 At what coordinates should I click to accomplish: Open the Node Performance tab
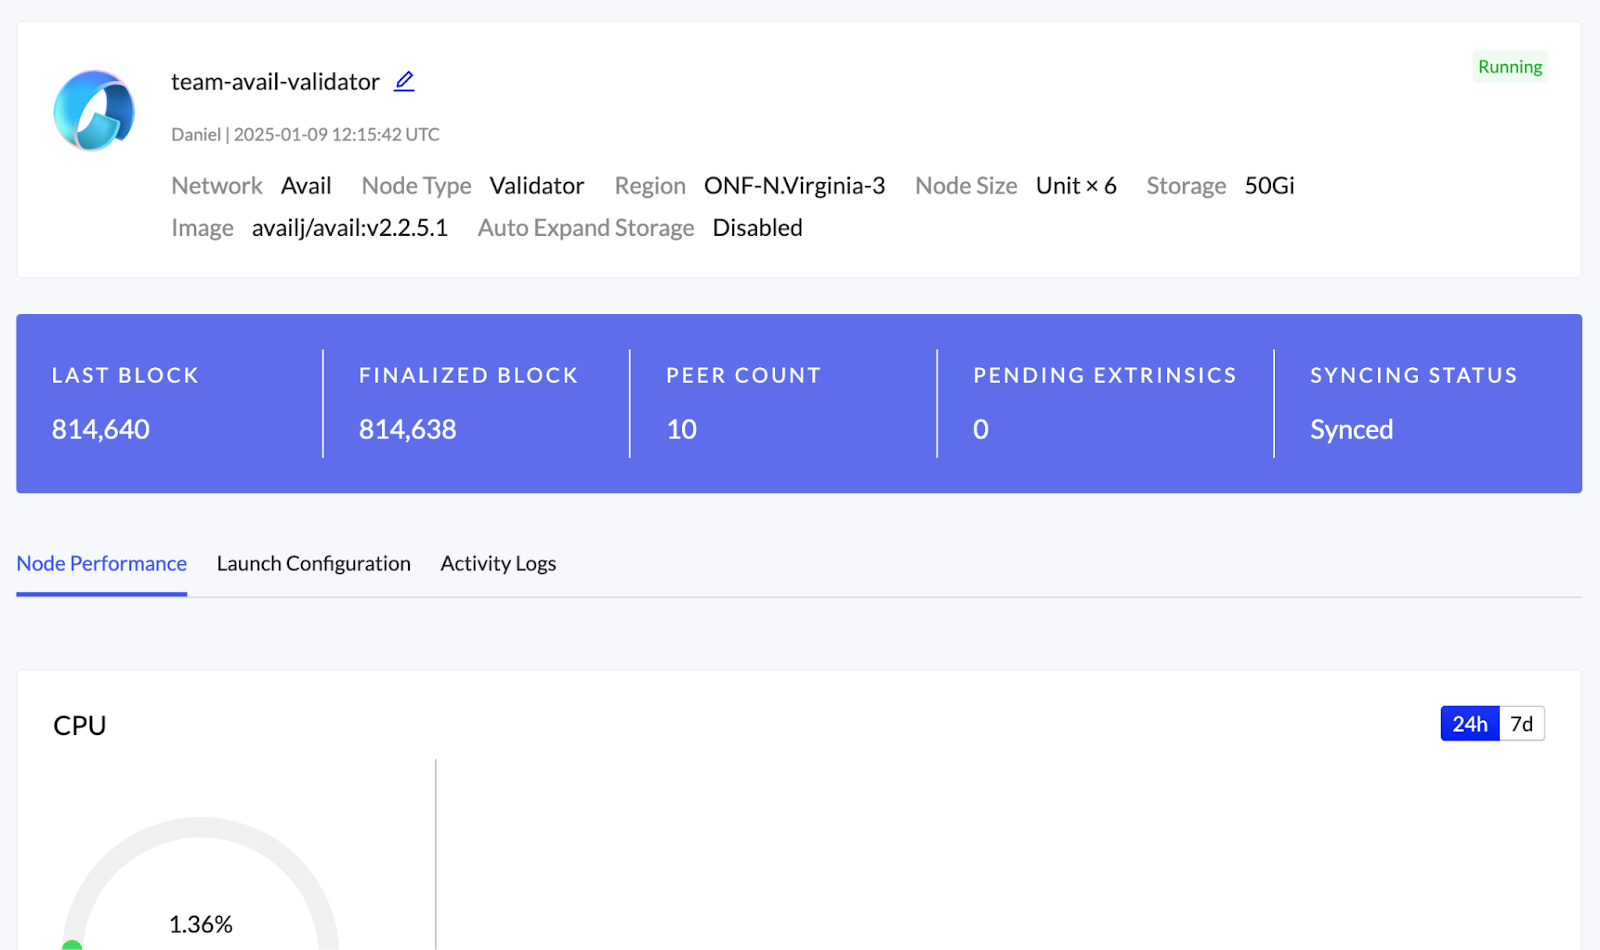(101, 564)
